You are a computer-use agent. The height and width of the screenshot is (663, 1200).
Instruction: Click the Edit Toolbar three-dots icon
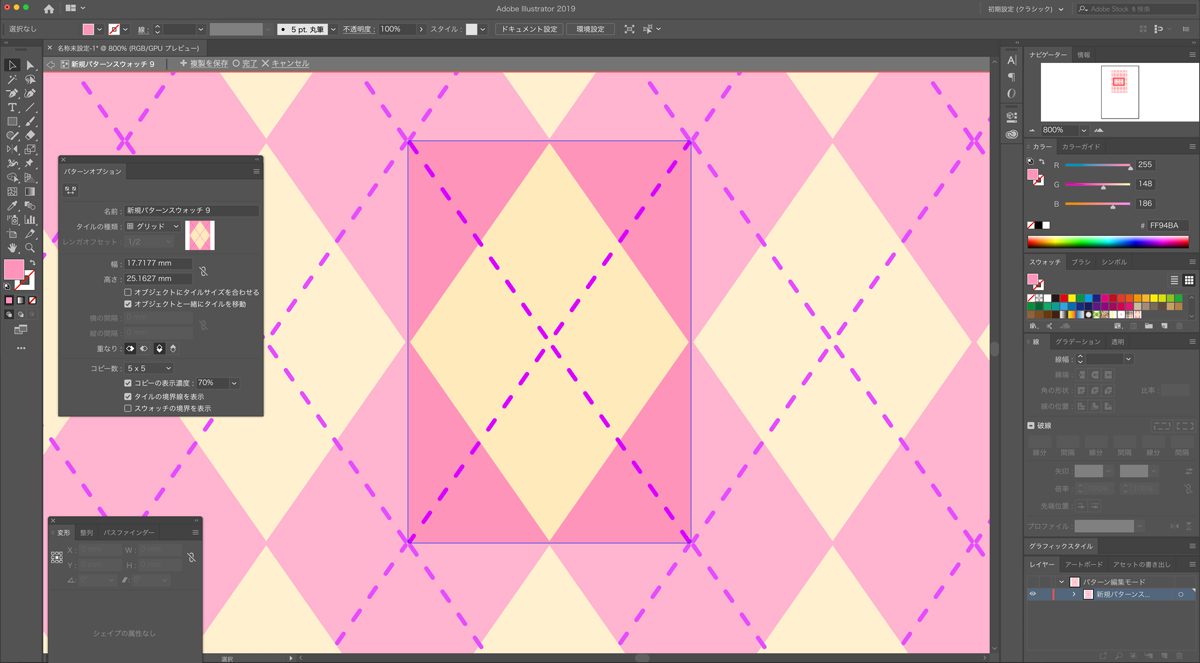click(21, 348)
